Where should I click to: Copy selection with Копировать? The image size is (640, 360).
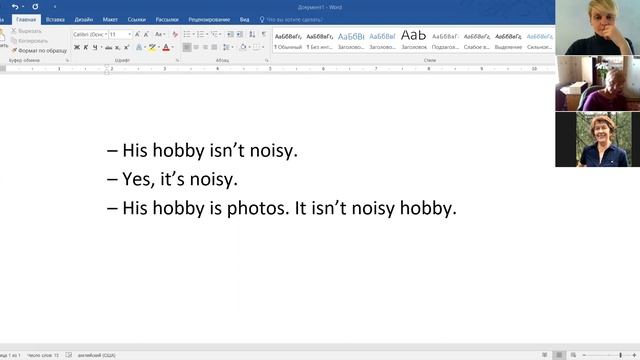coord(29,41)
